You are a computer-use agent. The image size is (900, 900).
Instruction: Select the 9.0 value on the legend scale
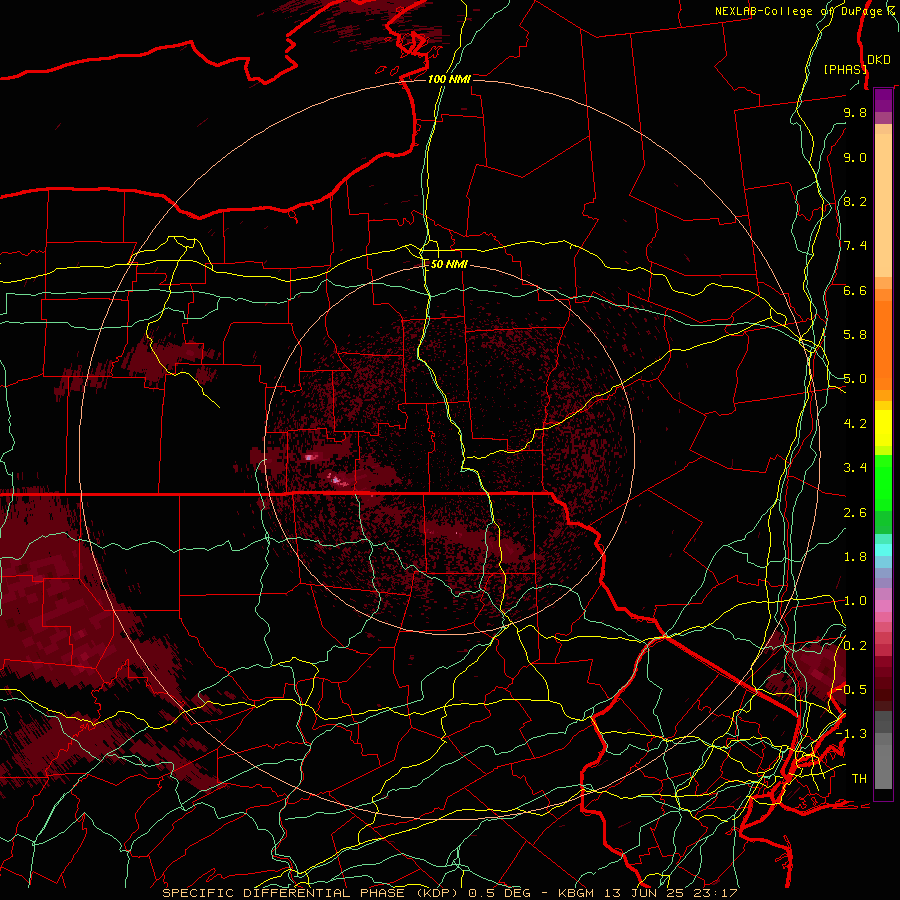855,157
